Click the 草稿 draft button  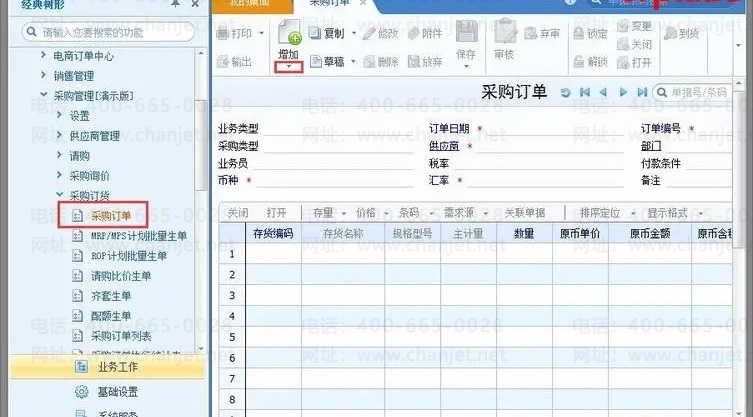pos(328,61)
